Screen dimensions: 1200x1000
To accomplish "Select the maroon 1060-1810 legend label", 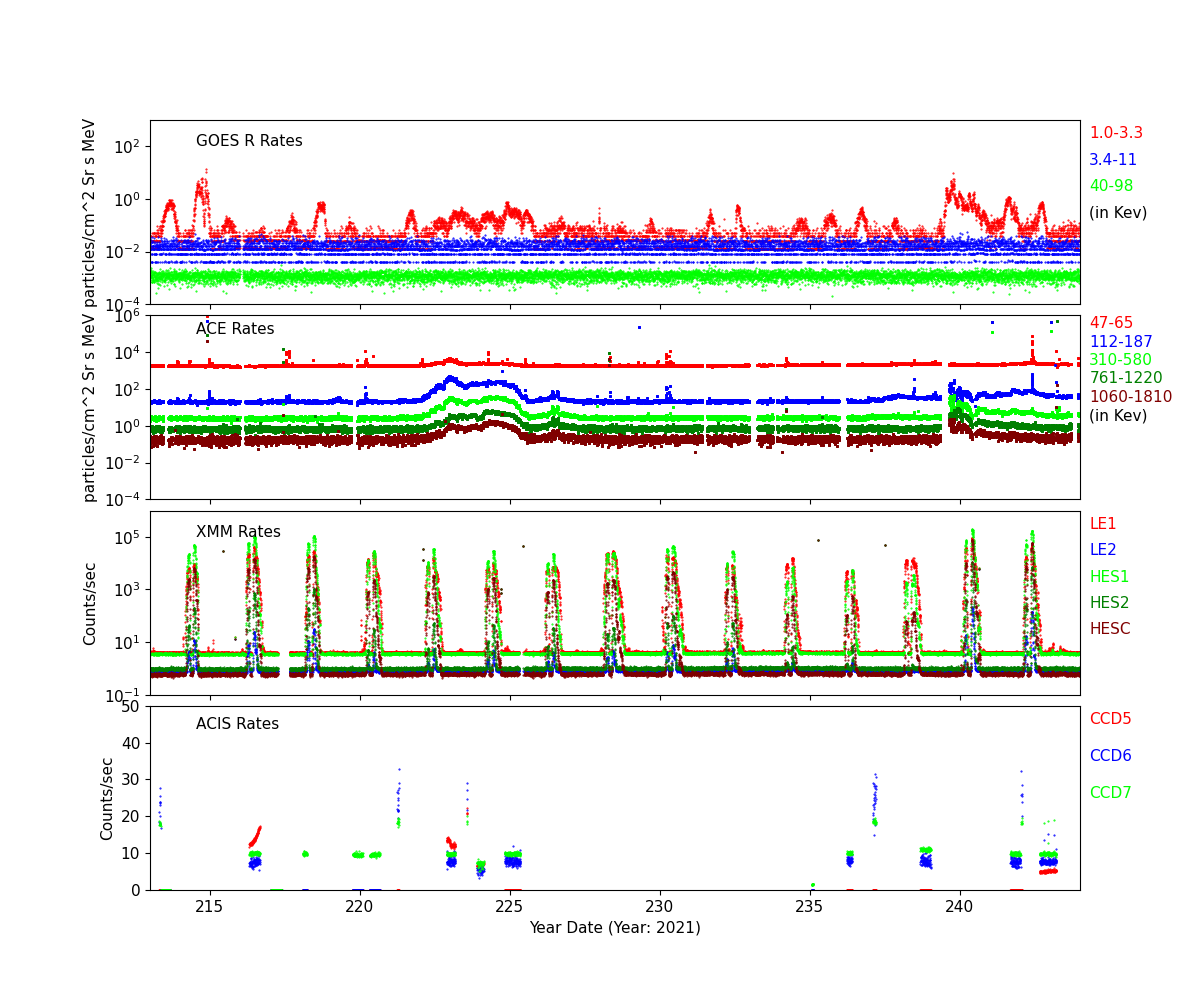I will (x=1130, y=397).
